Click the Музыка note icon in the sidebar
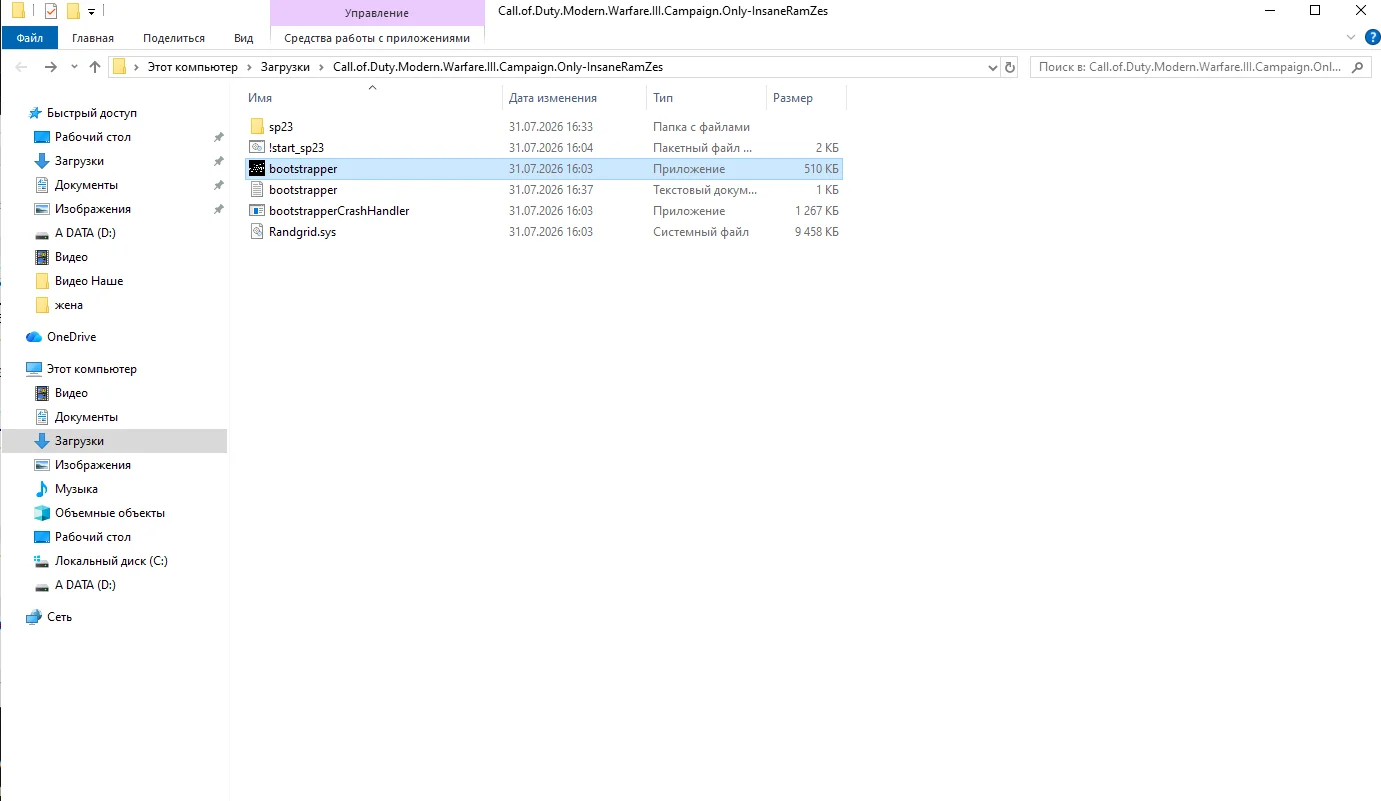 [x=42, y=489]
